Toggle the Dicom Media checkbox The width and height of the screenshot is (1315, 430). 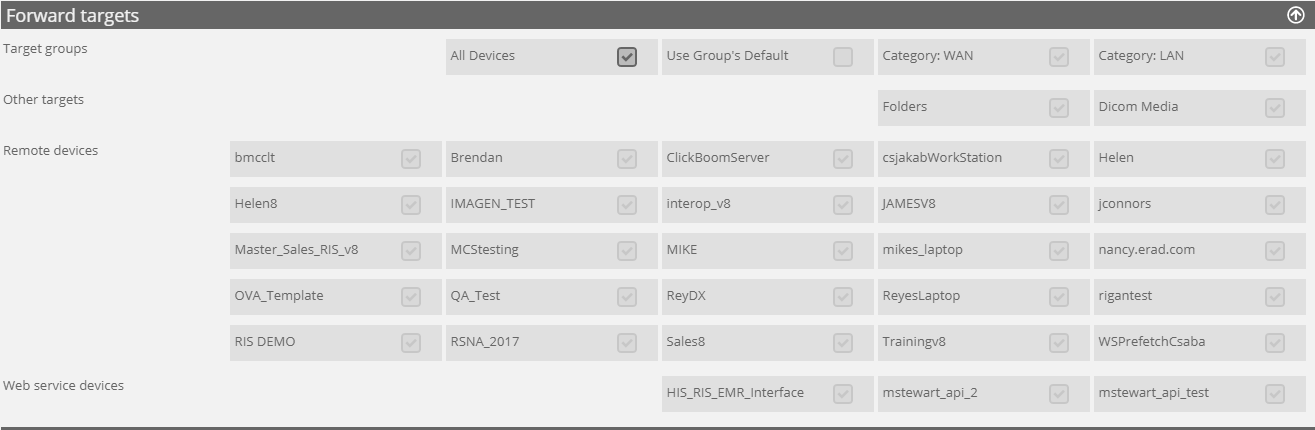pyautogui.click(x=1275, y=107)
